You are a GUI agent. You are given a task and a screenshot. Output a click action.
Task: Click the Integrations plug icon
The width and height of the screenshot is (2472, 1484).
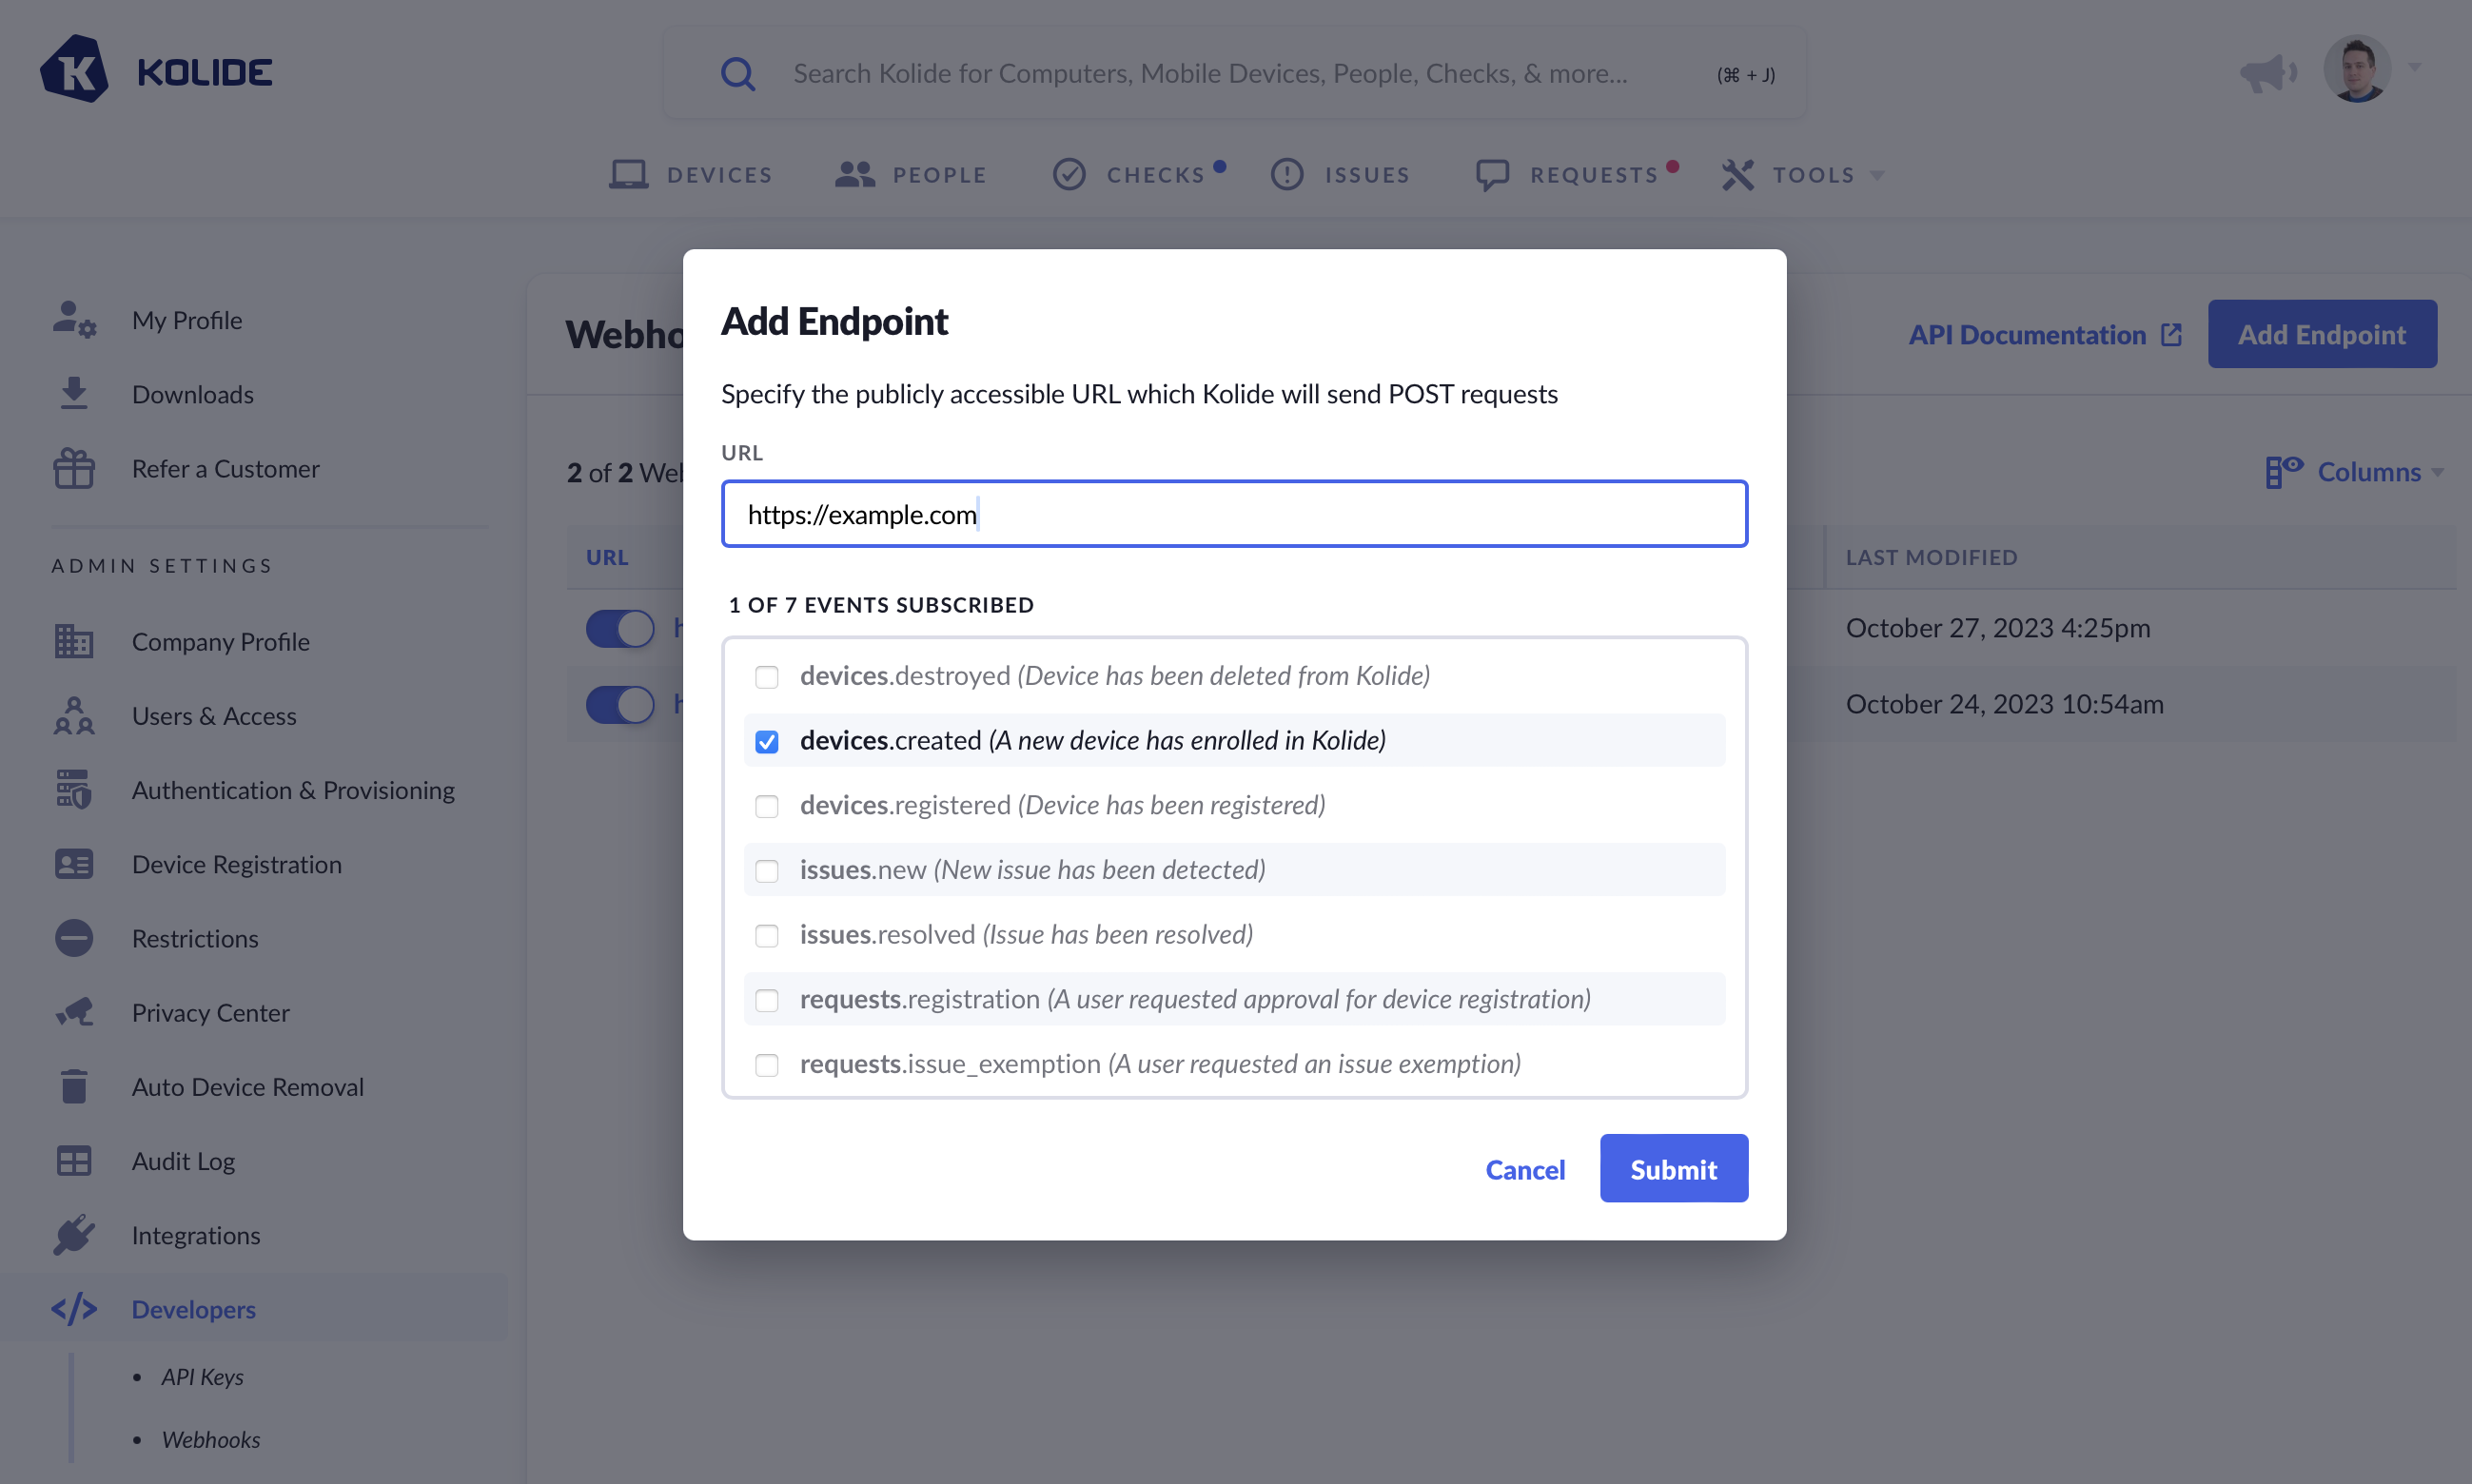tap(74, 1235)
